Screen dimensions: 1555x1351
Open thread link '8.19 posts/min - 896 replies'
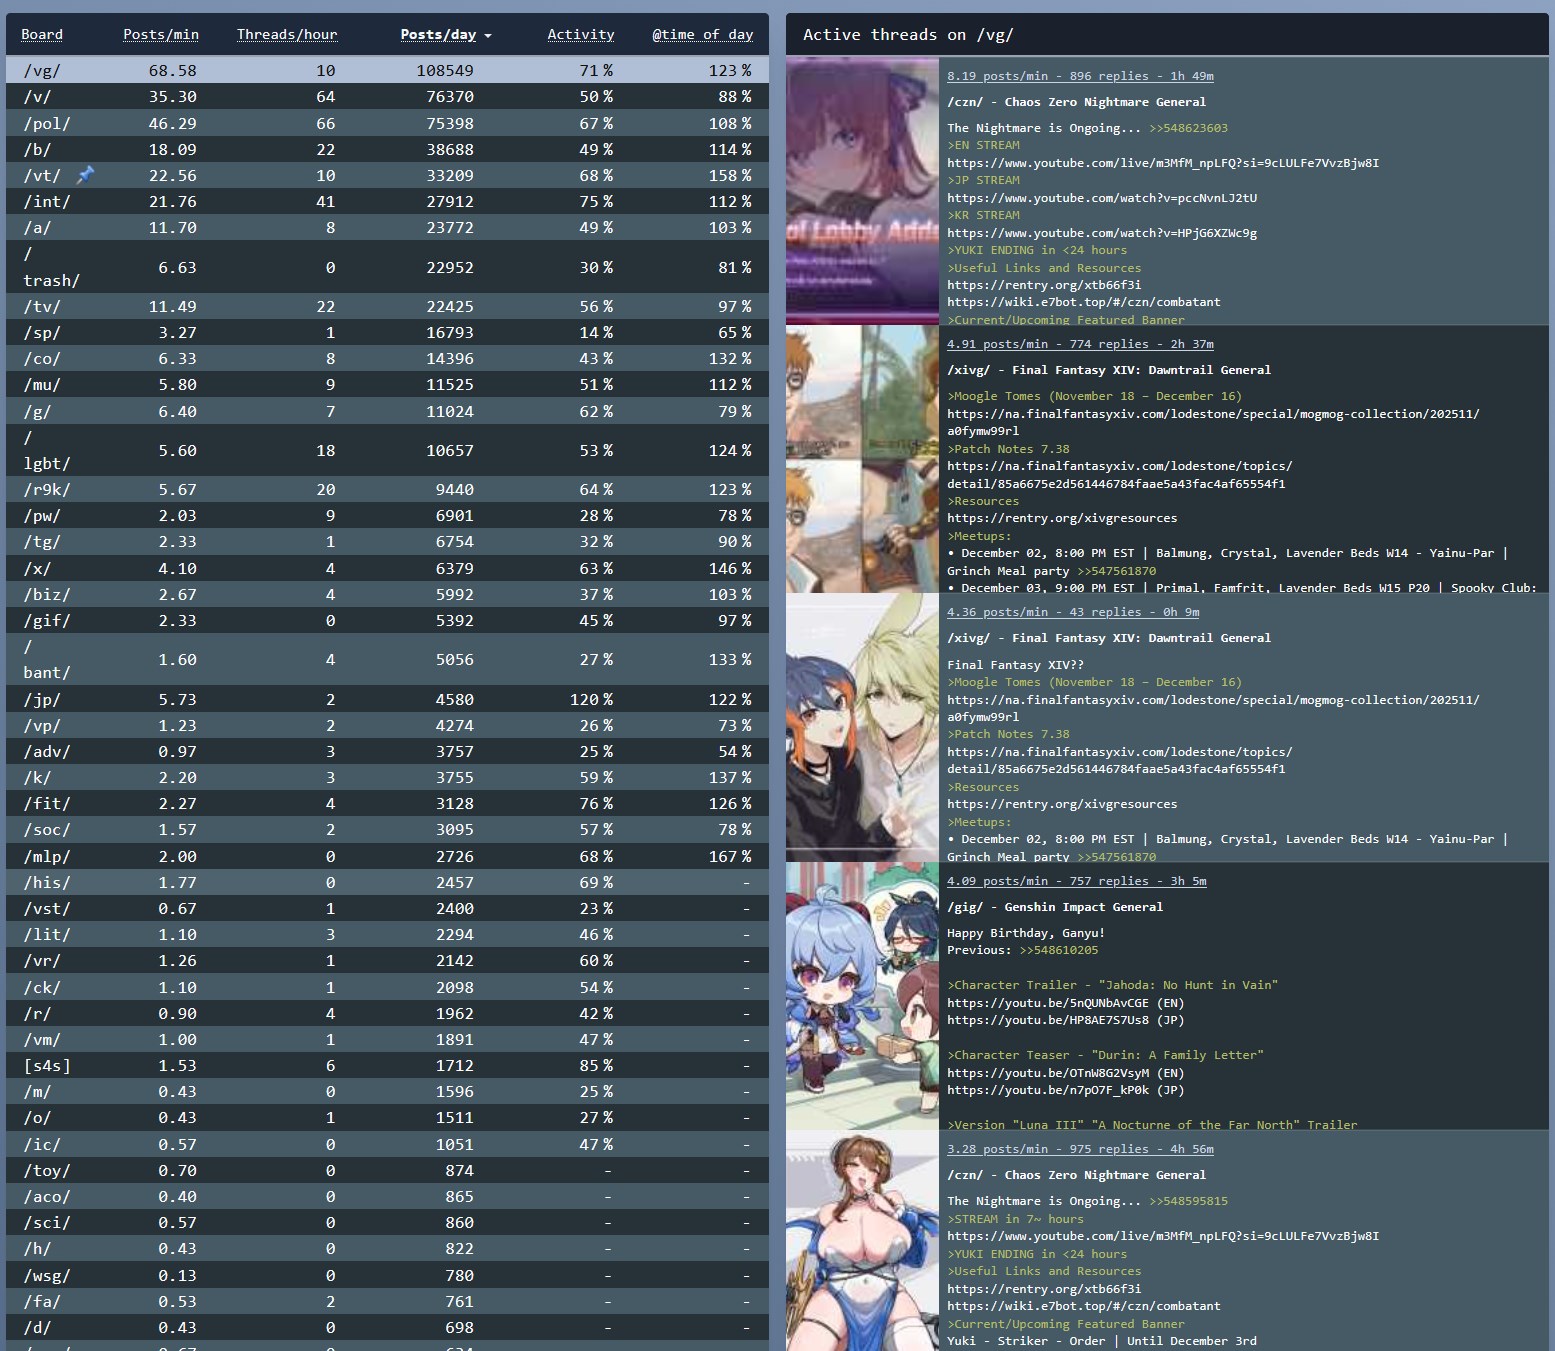pyautogui.click(x=1080, y=76)
